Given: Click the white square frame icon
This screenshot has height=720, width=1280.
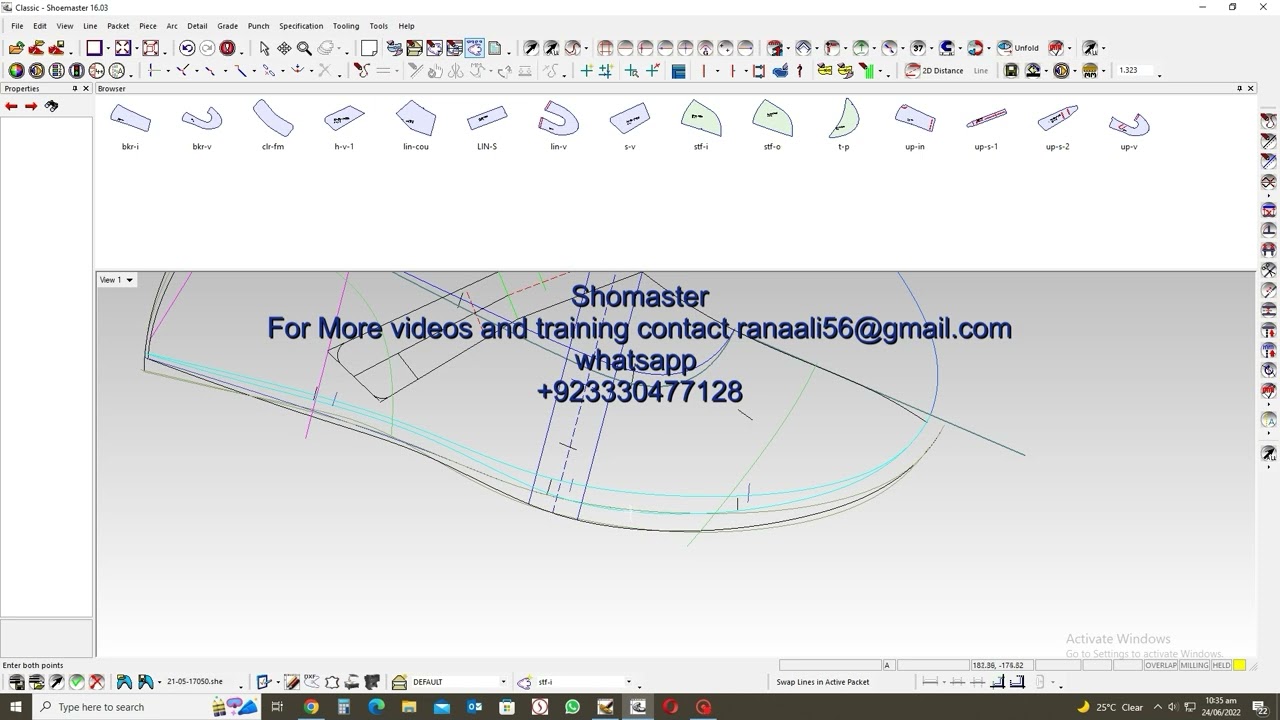Looking at the screenshot, I should point(94,48).
